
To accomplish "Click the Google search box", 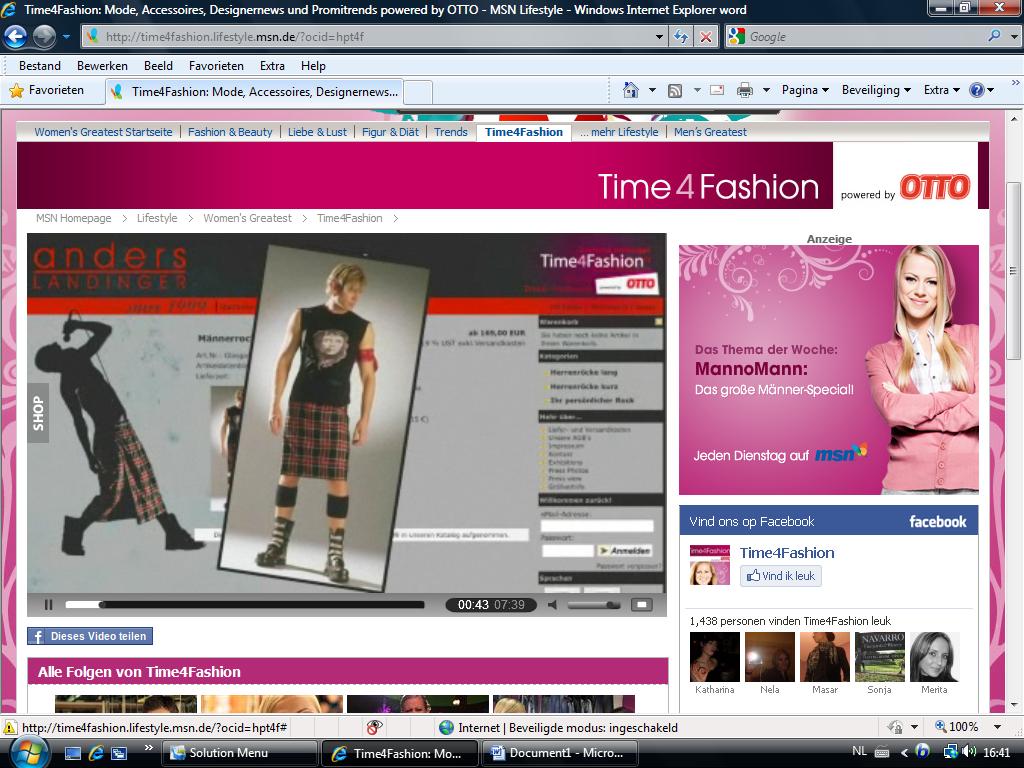I will click(x=865, y=37).
